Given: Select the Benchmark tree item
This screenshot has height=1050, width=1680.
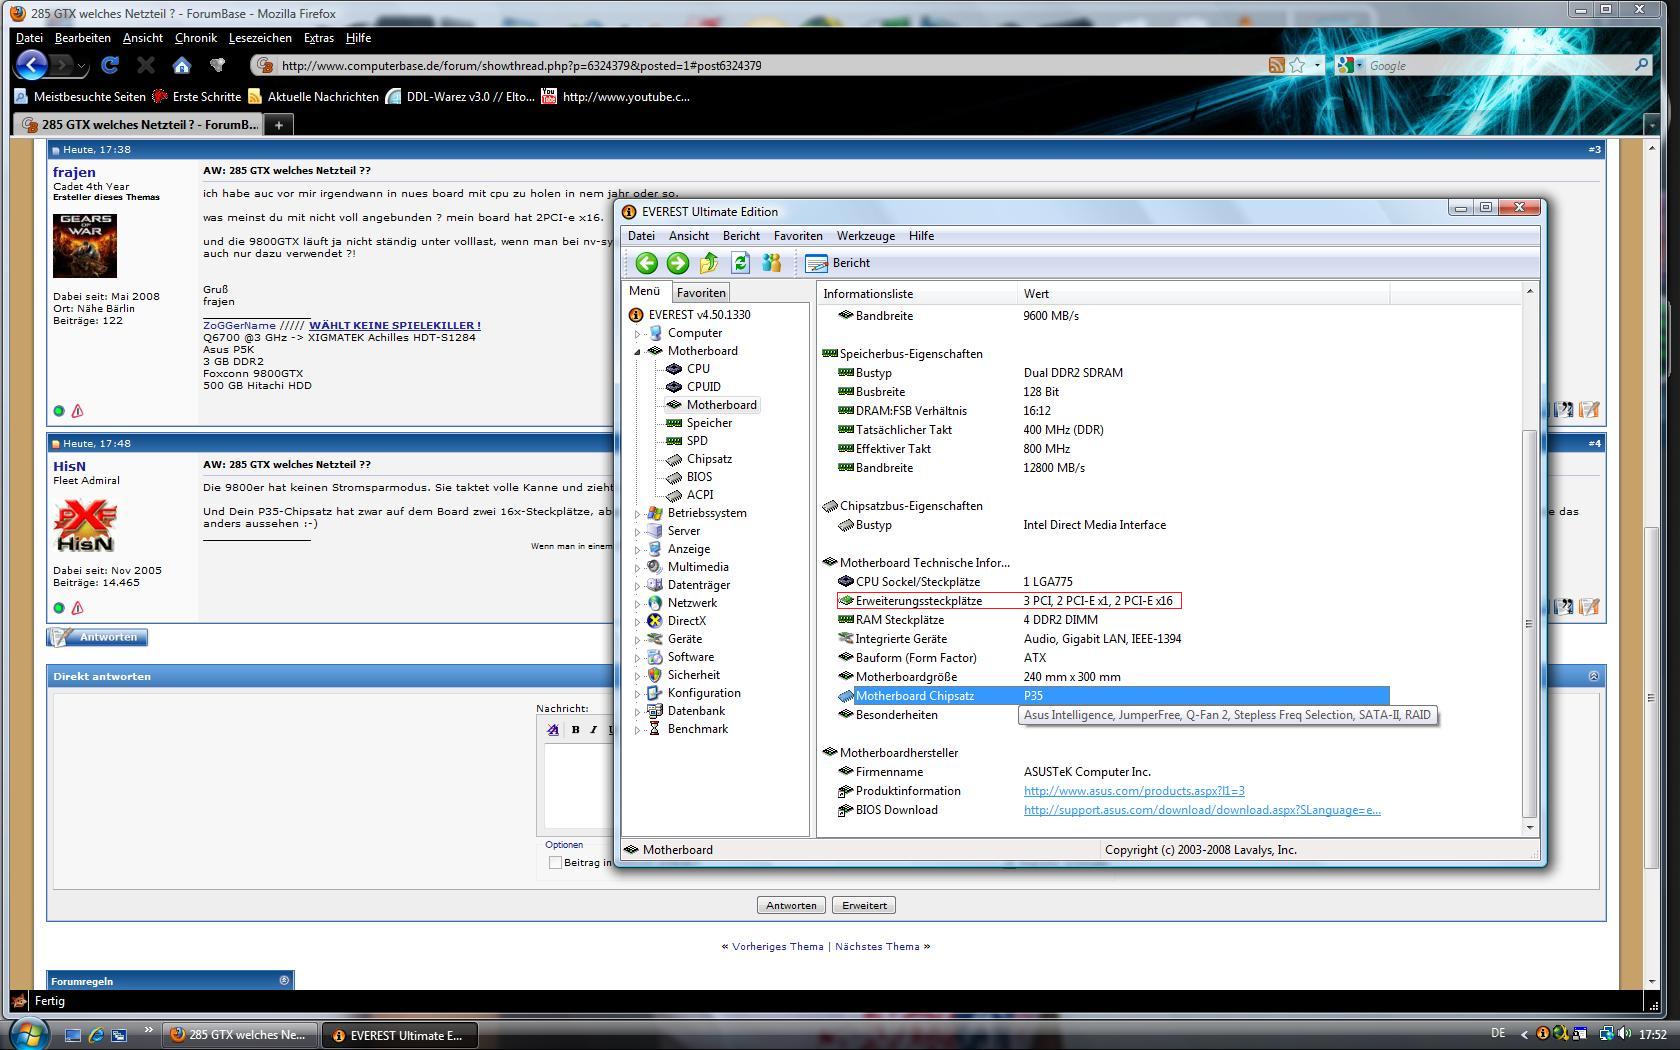Looking at the screenshot, I should (698, 729).
